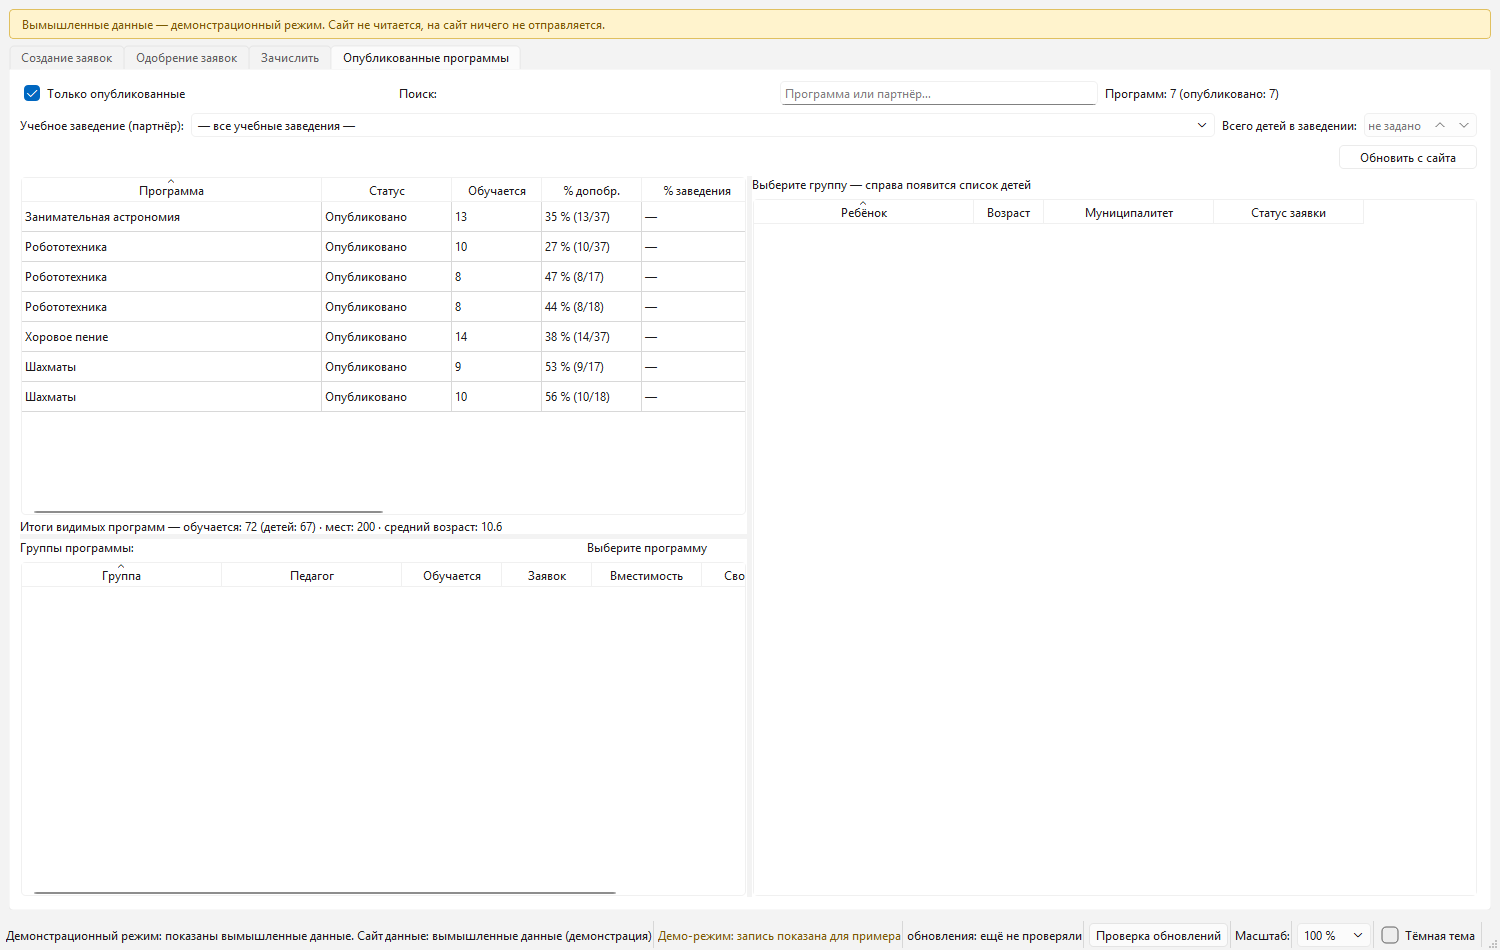Sort programs by the 'Программа' column header
The width and height of the screenshot is (1500, 950).
172,190
